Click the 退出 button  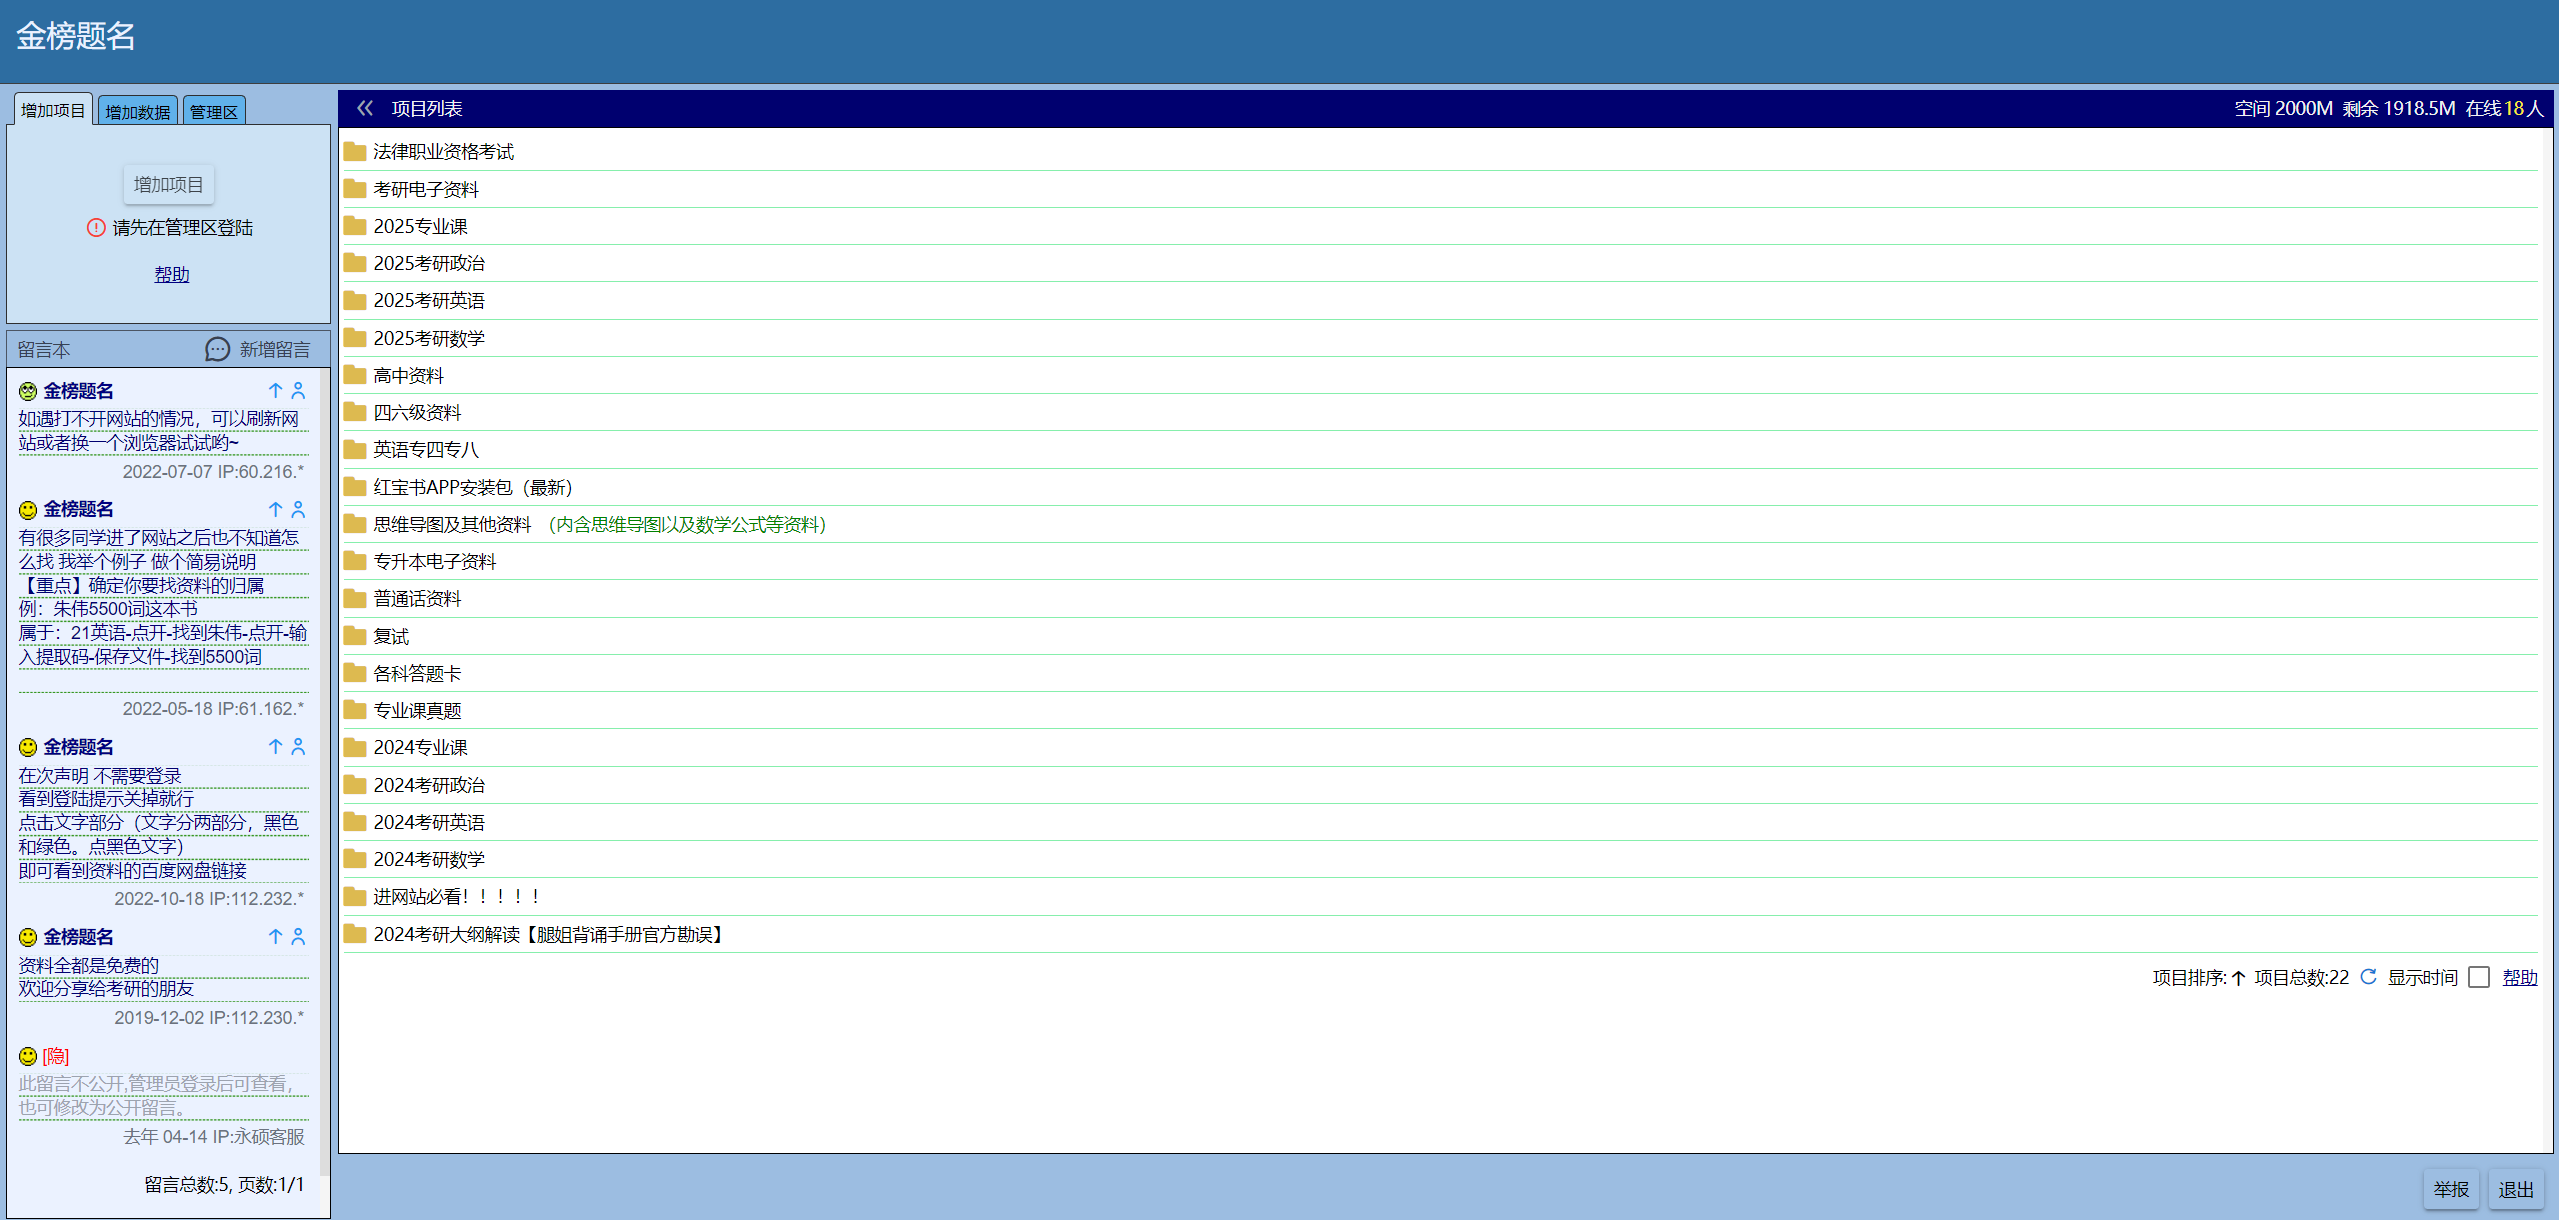click(x=2515, y=1189)
